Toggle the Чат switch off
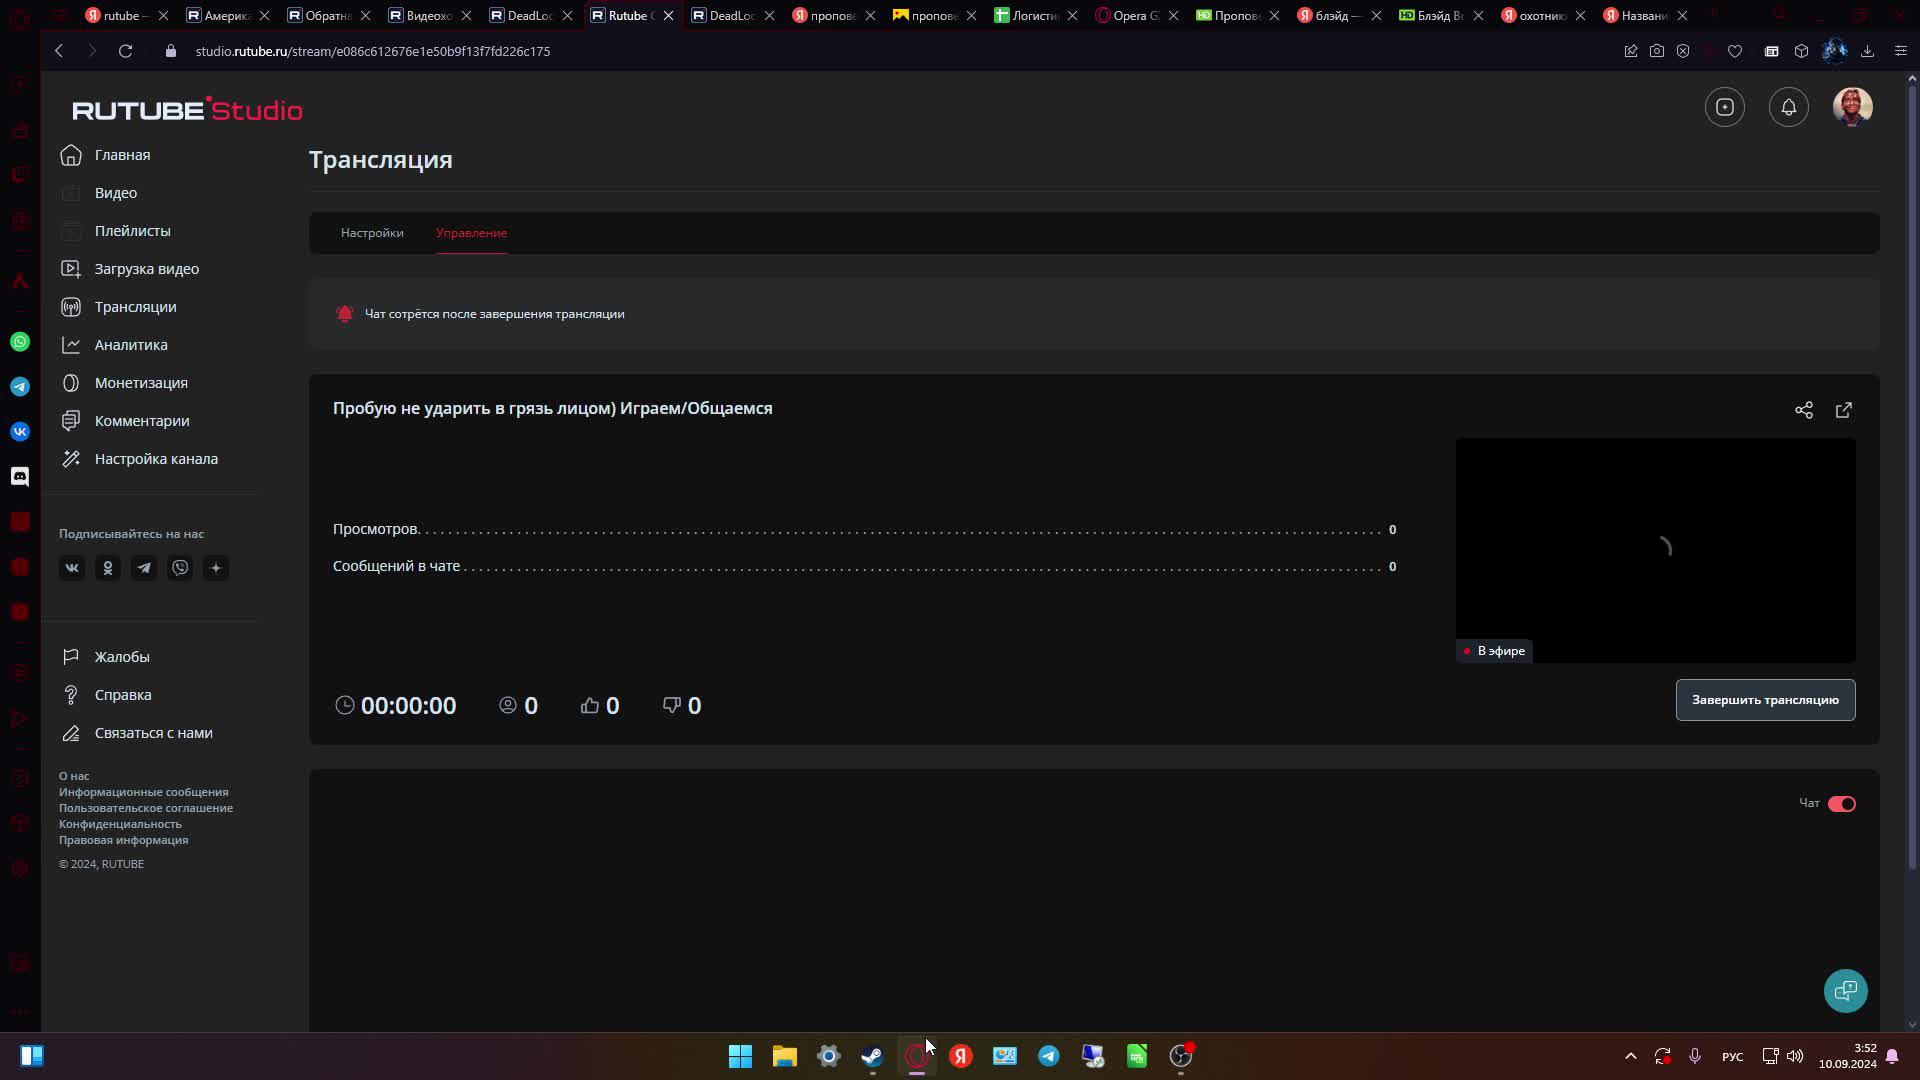 (x=1841, y=804)
